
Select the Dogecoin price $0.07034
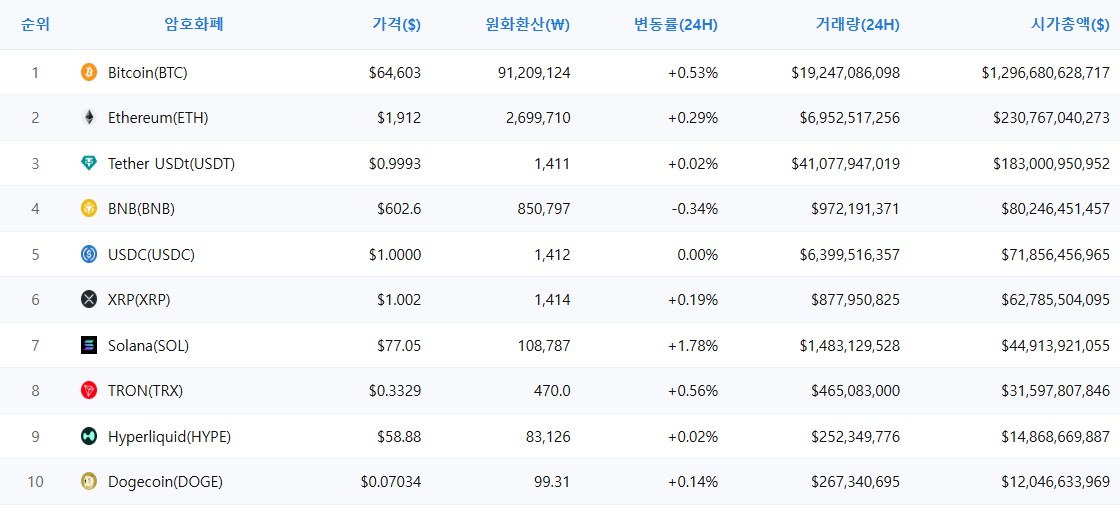pyautogui.click(x=391, y=482)
